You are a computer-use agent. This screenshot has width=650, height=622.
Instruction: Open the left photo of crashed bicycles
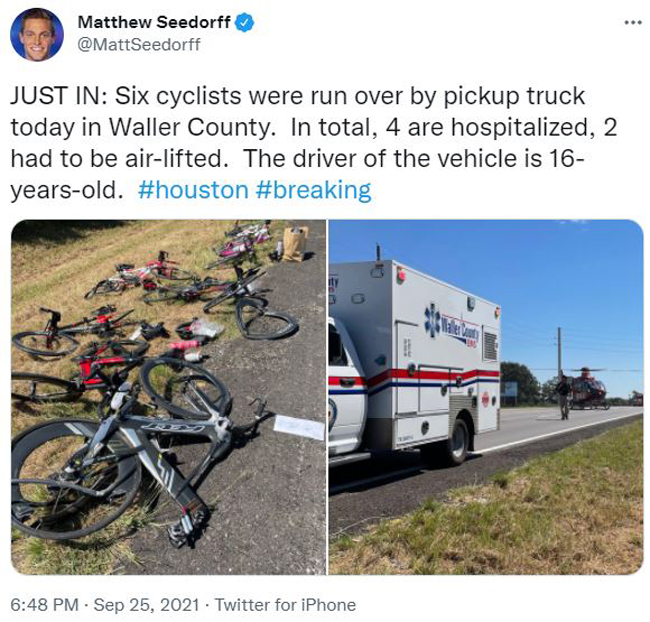(168, 397)
